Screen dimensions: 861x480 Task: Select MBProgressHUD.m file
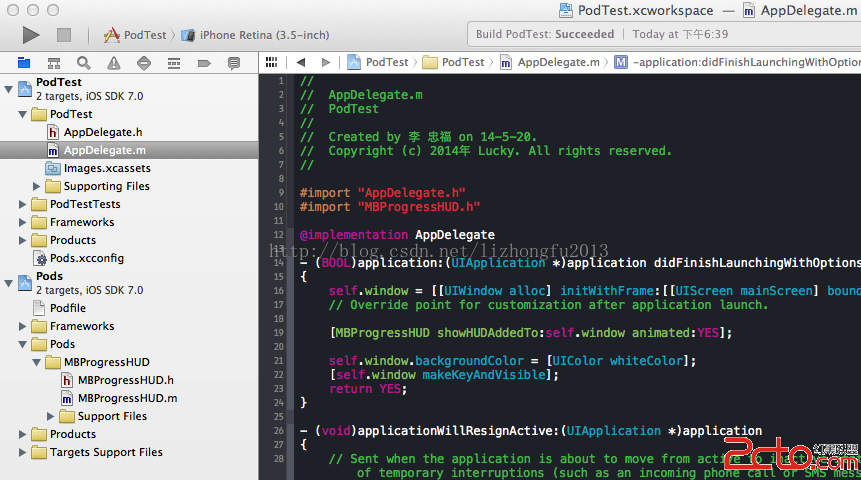click(127, 398)
